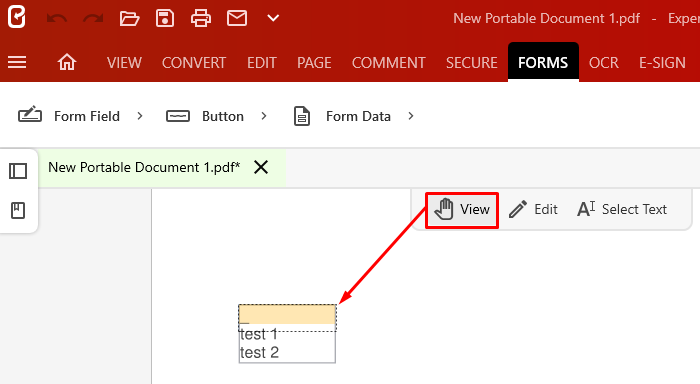Click the Undo arrow icon

click(57, 18)
